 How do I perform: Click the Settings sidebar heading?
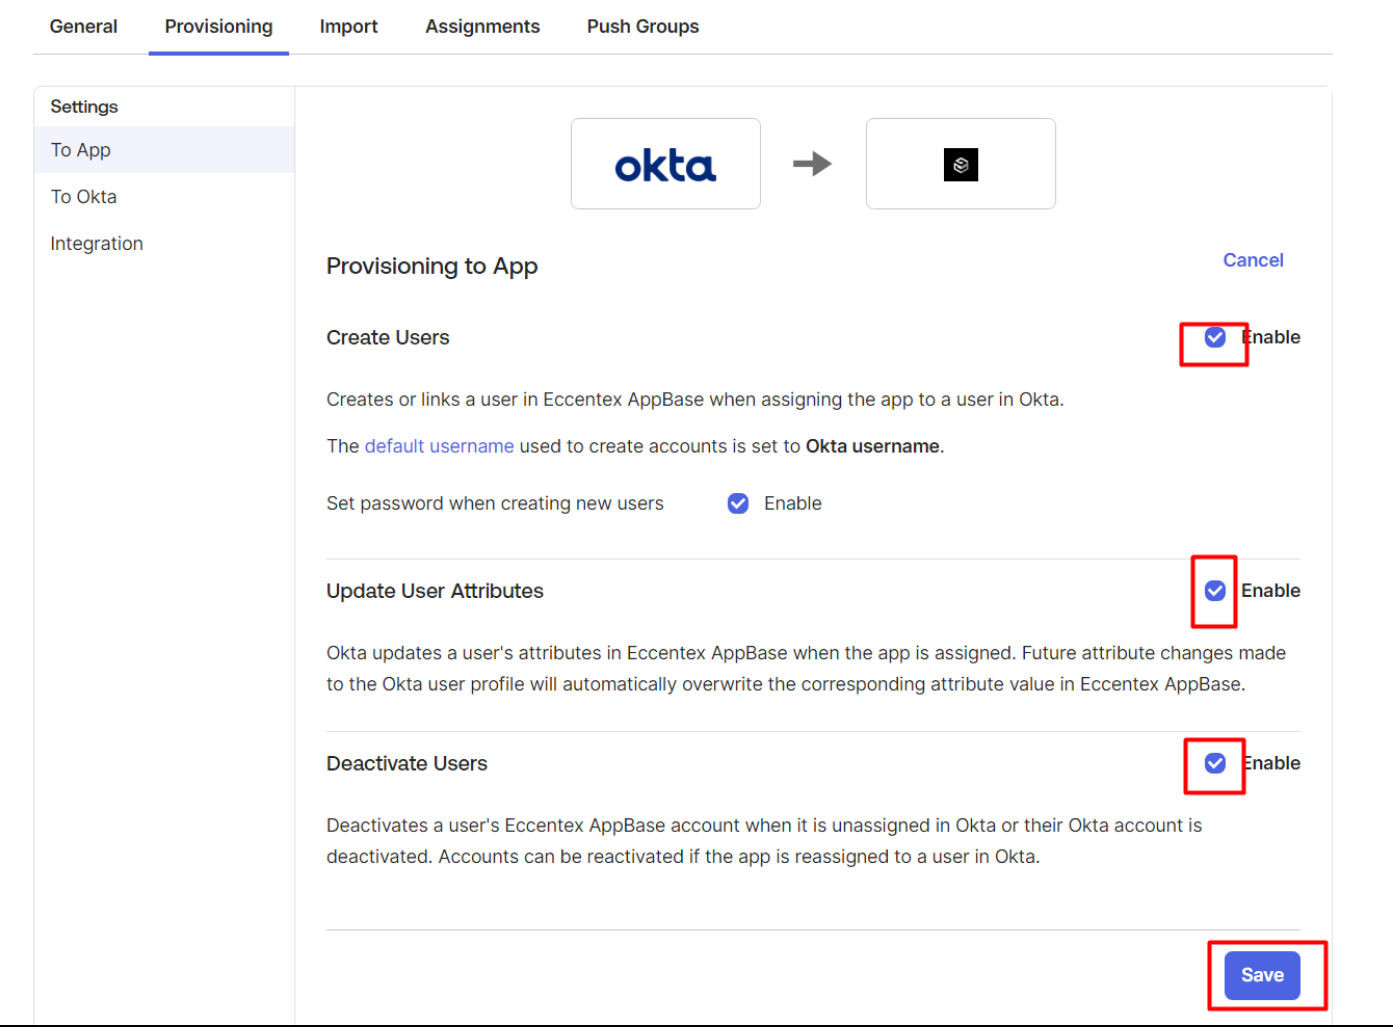point(84,107)
